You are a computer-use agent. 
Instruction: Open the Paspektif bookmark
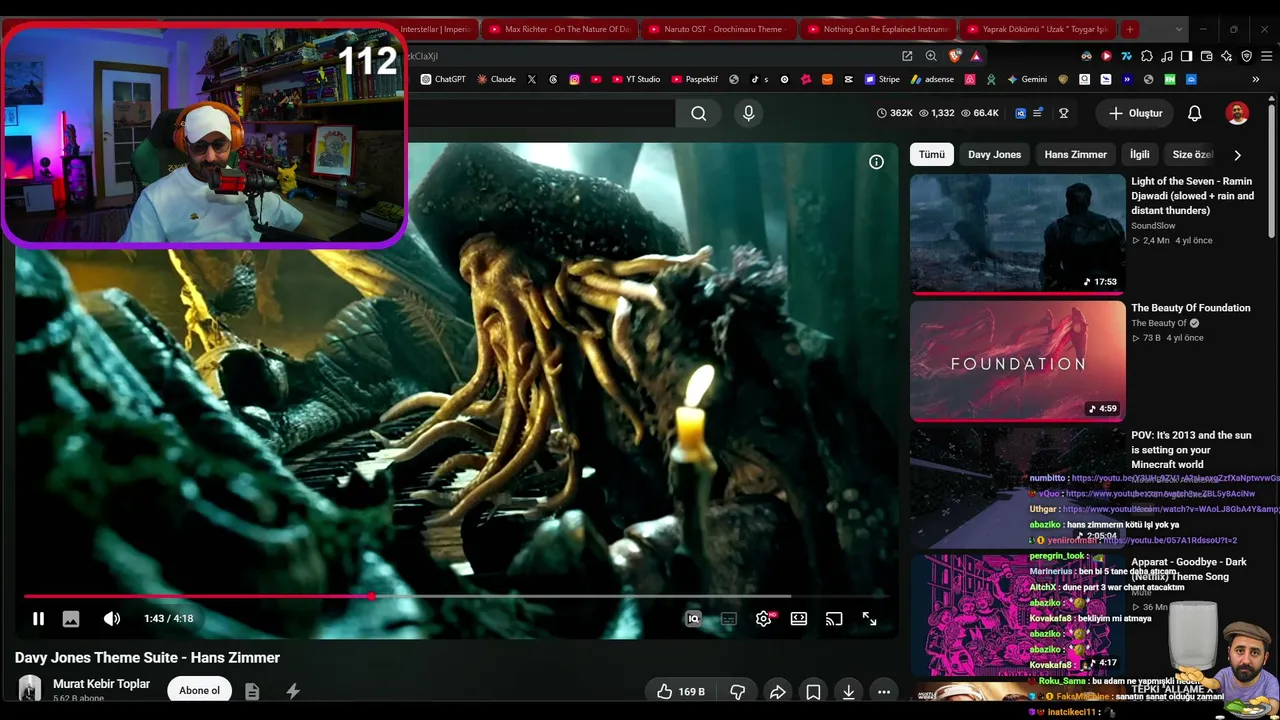tap(694, 79)
